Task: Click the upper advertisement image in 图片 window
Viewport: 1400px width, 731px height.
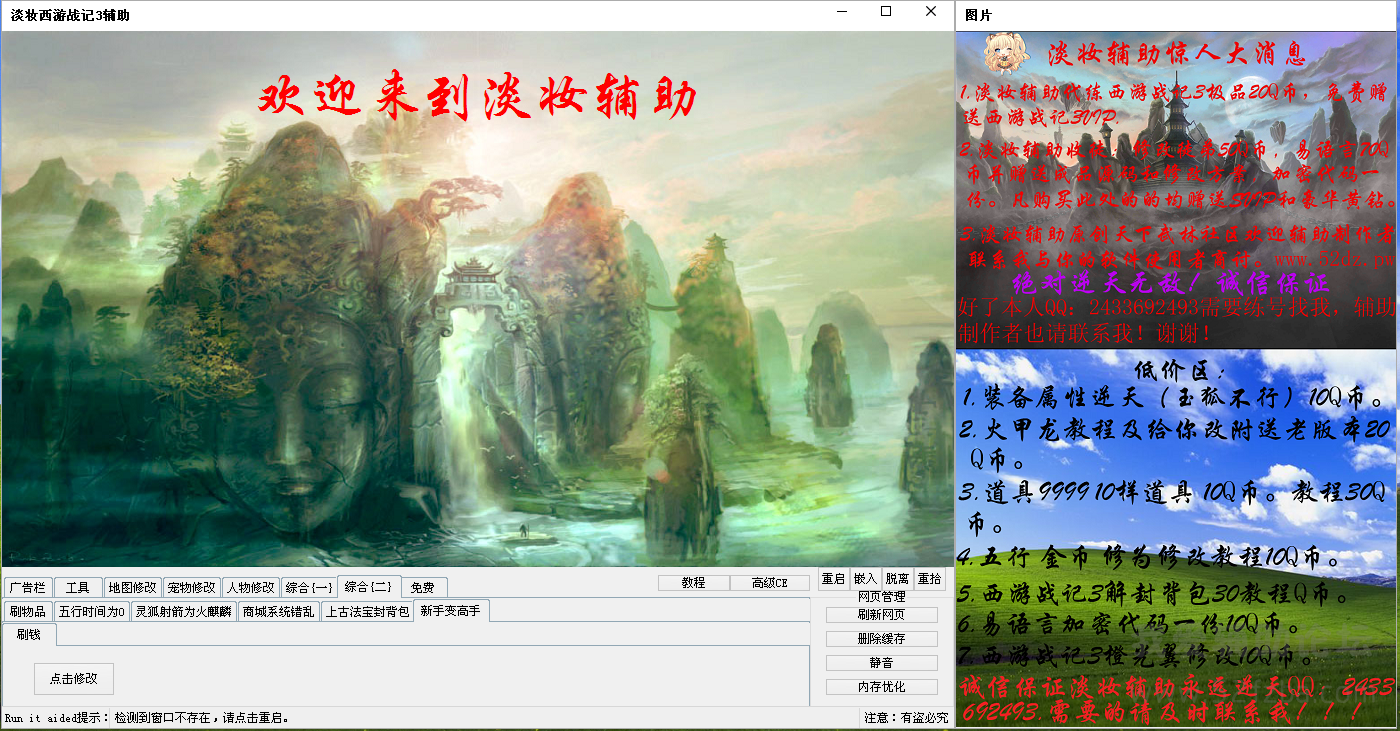Action: [x=1176, y=190]
